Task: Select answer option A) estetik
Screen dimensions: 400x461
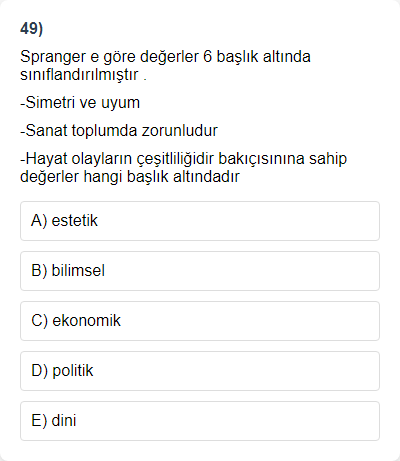Action: (x=200, y=221)
